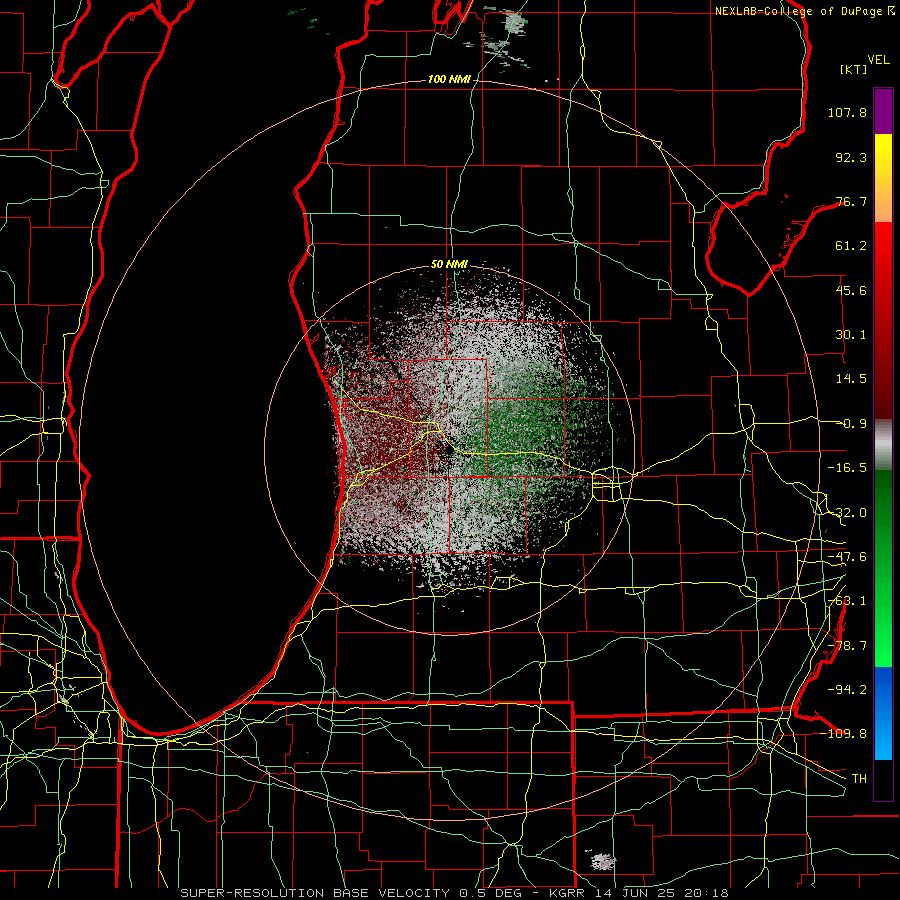Select the -0.9 velocity scale value
This screenshot has width=900, height=900.
[x=851, y=424]
